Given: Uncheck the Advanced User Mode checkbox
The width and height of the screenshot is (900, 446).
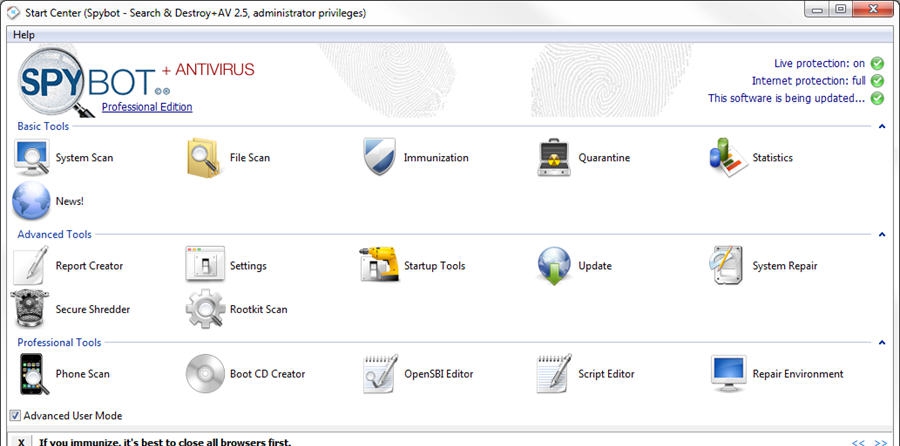Looking at the screenshot, I should 15,416.
